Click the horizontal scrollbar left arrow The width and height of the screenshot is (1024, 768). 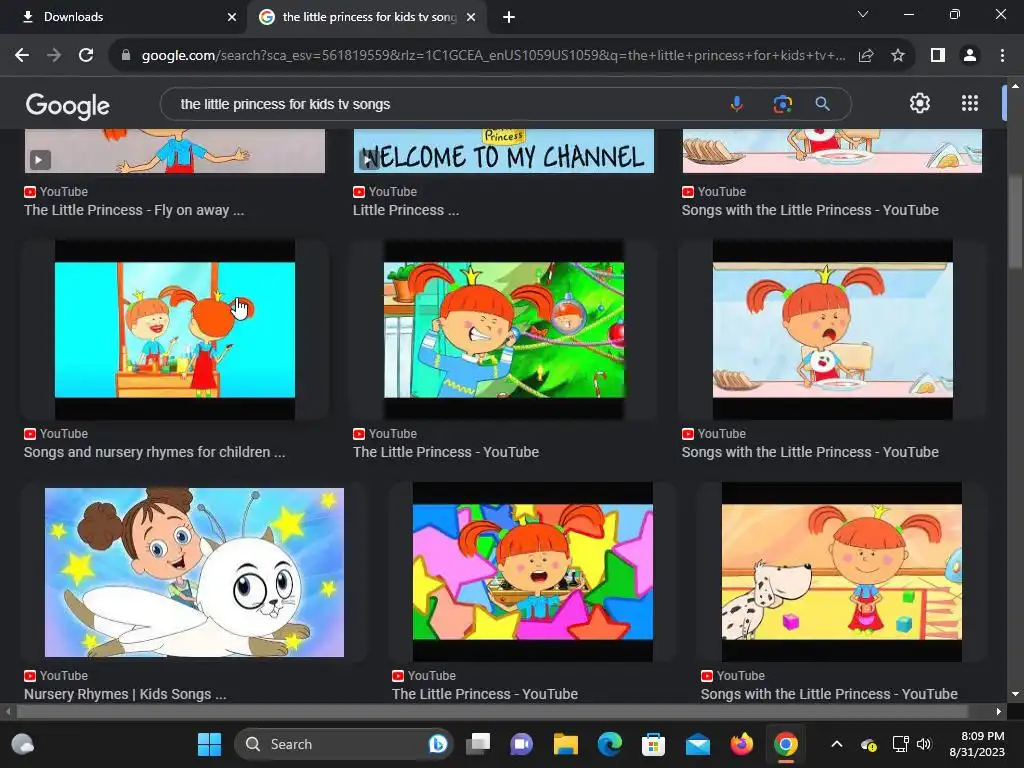tap(7, 711)
